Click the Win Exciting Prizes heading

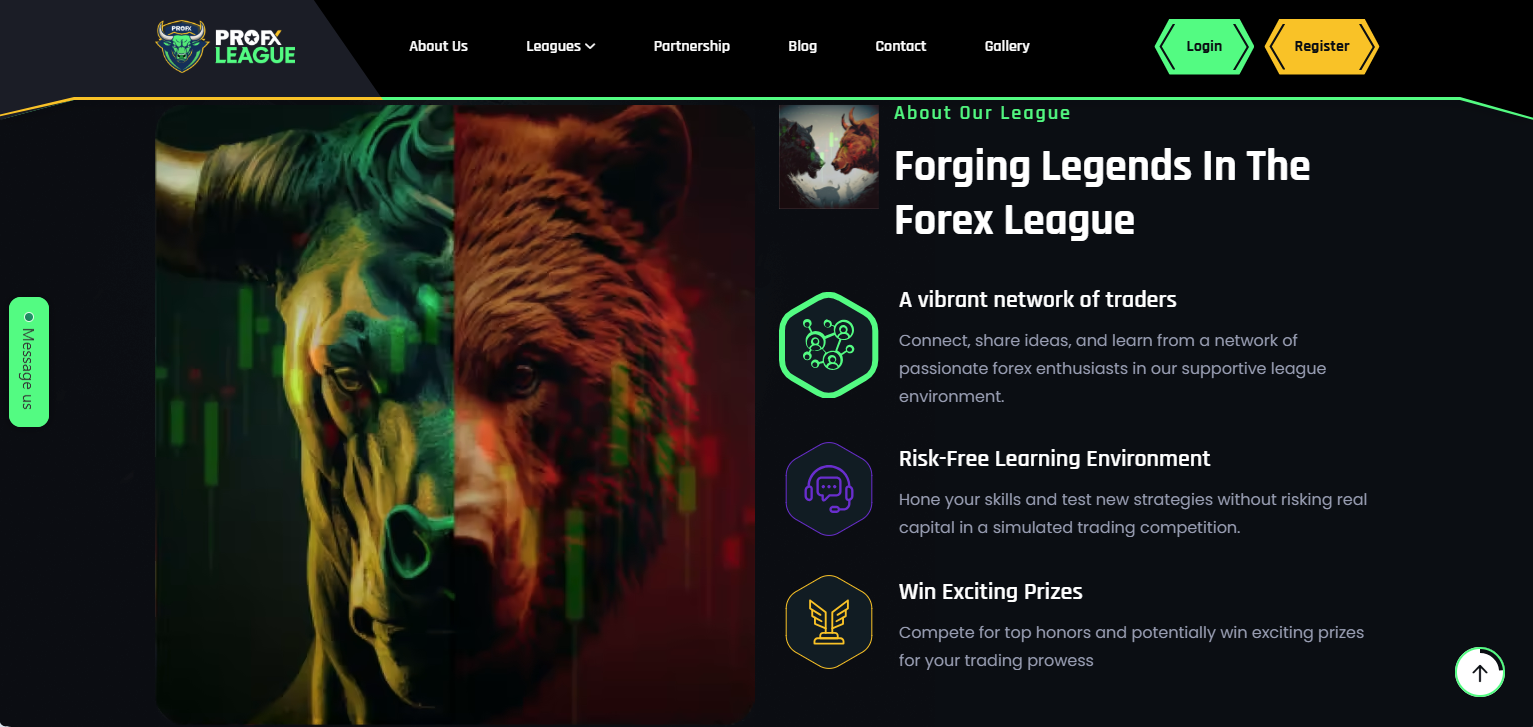click(x=990, y=591)
